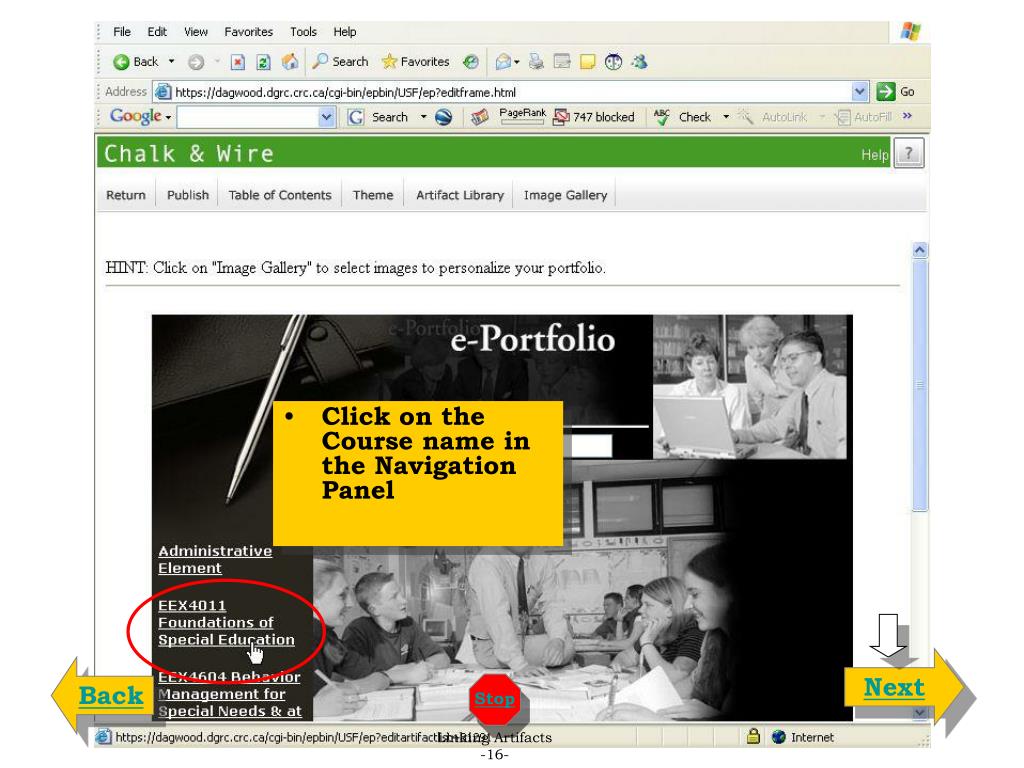Viewport: 1024px width, 768px height.
Task: Click the PageRank indicator
Action: (522, 116)
